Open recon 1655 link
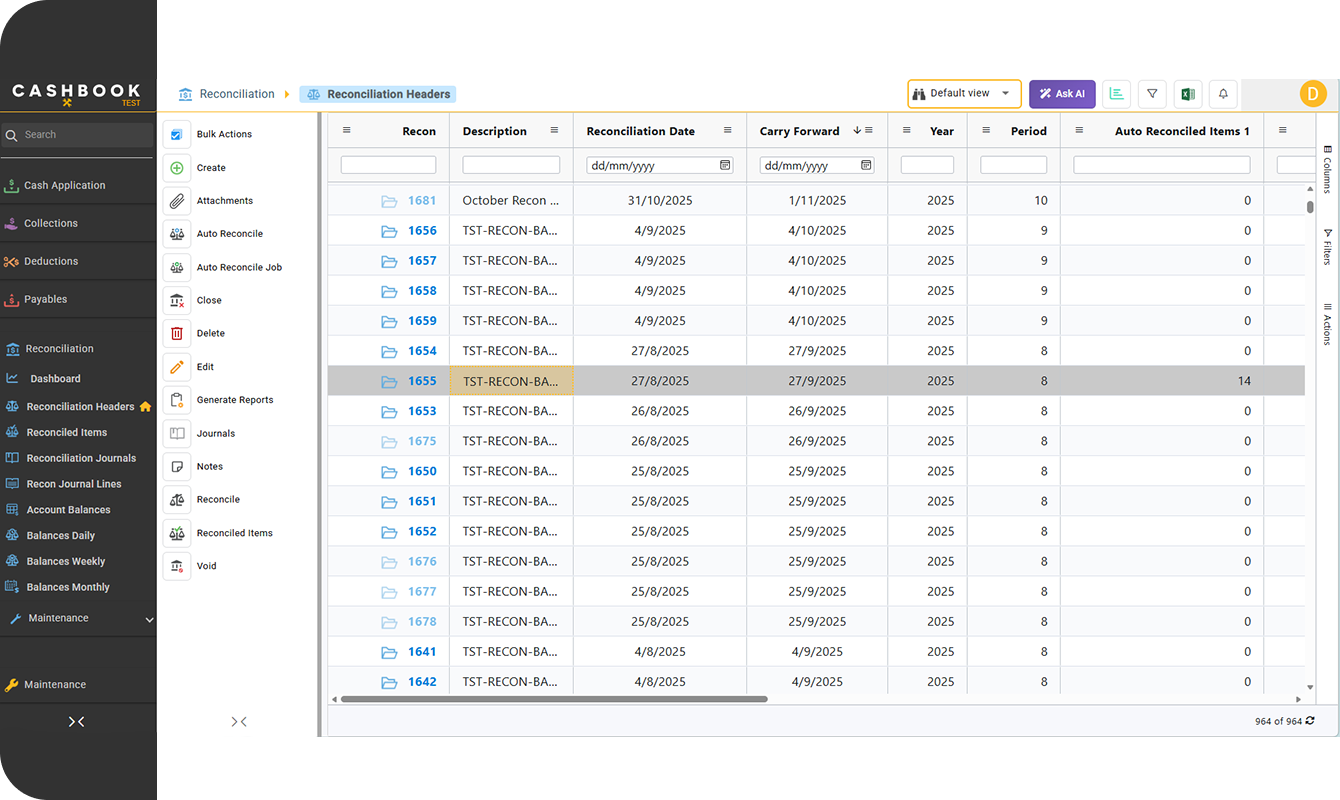This screenshot has height=800, width=1340. 422,381
